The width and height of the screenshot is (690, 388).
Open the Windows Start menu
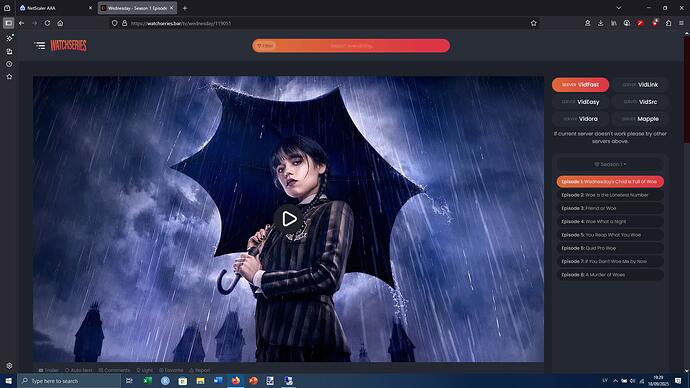[8, 381]
